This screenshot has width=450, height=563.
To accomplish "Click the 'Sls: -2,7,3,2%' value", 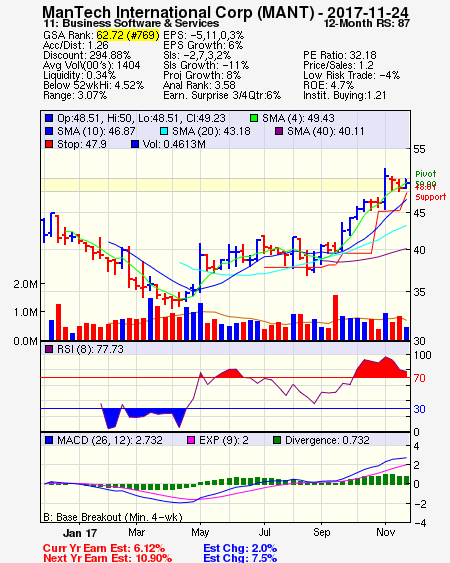I will coord(197,55).
